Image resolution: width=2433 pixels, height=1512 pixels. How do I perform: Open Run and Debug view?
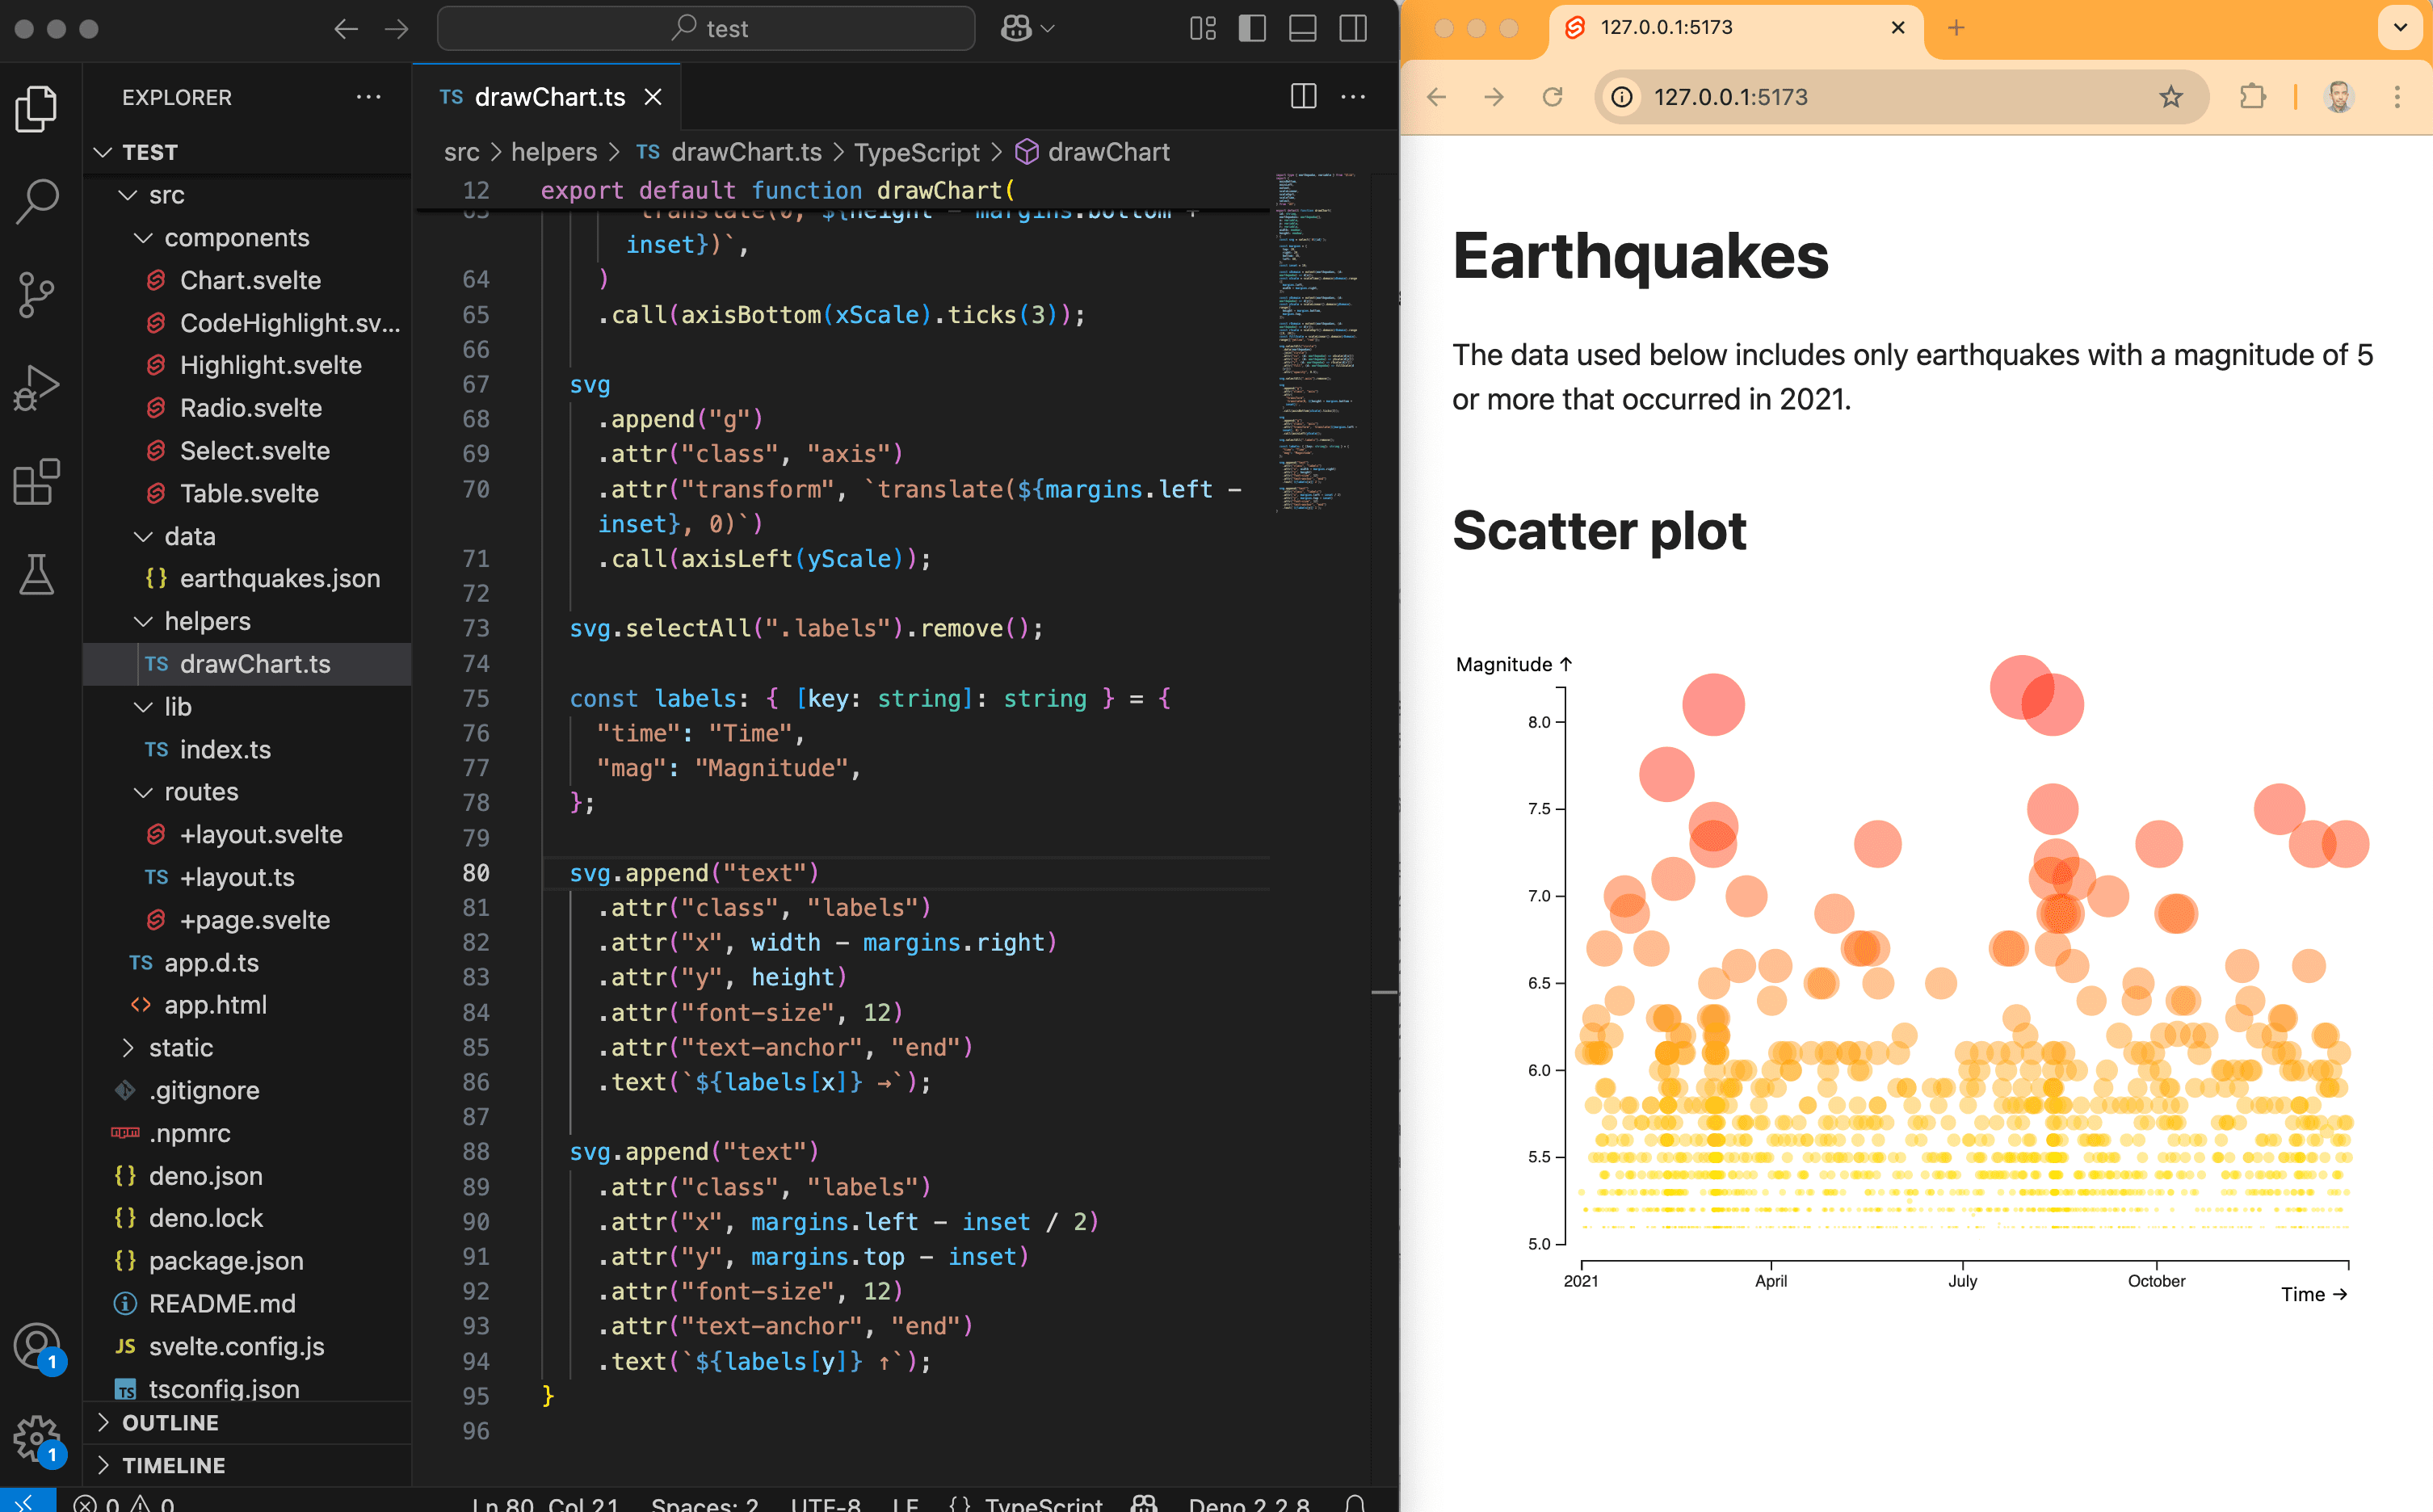37,388
